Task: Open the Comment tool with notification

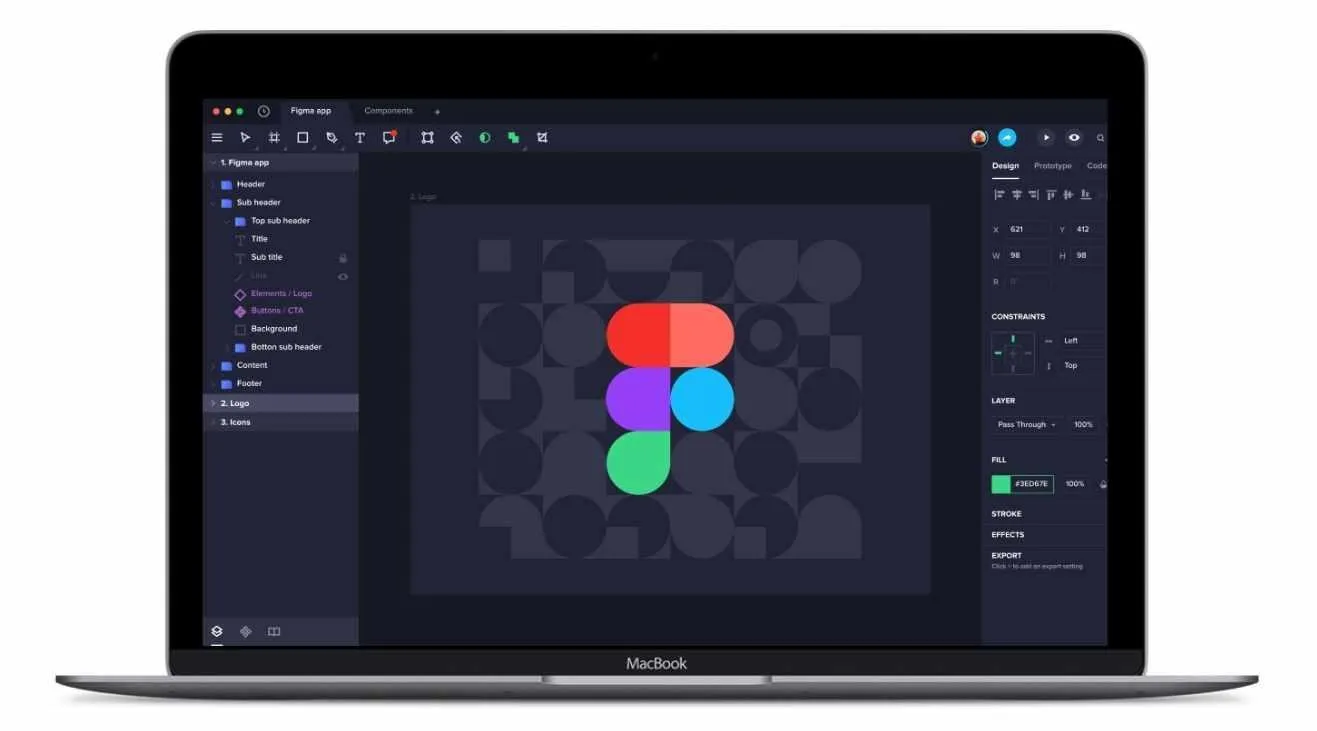Action: click(x=390, y=138)
